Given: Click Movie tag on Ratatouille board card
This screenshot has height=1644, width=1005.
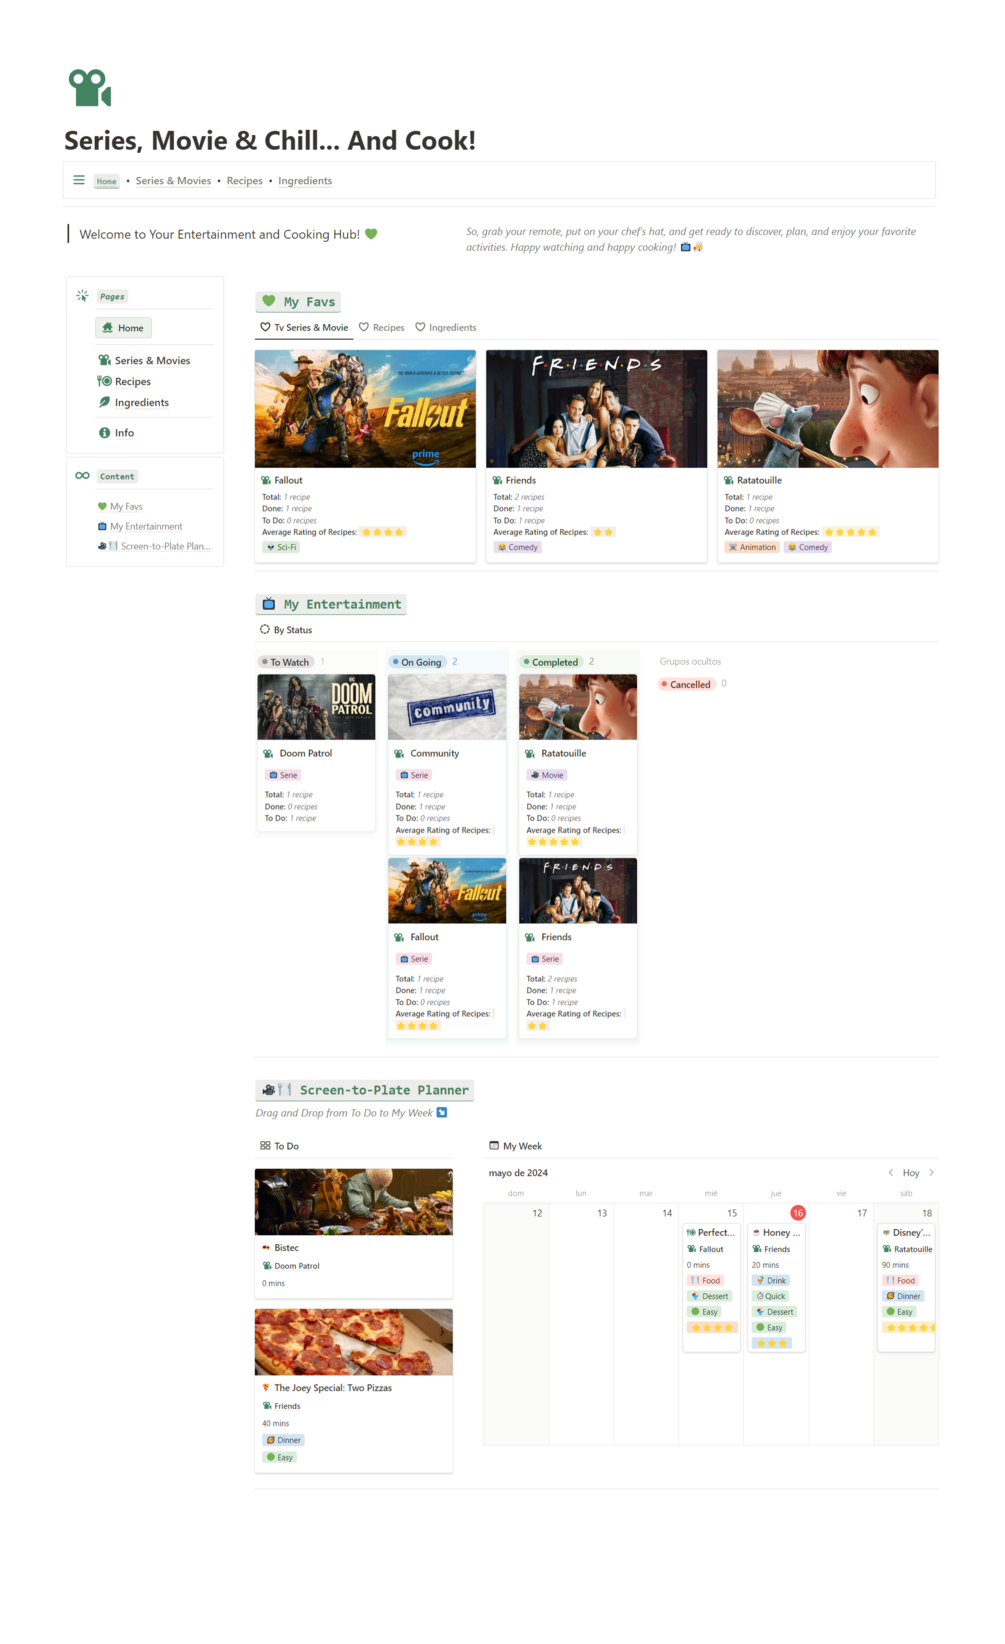Looking at the screenshot, I should click(547, 775).
